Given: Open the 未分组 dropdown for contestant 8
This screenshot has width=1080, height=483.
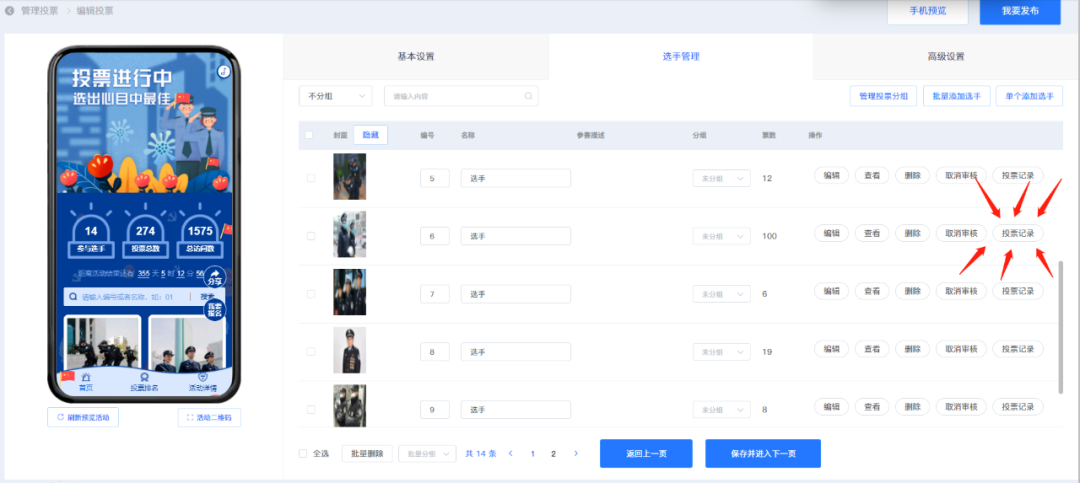Looking at the screenshot, I should coord(721,351).
